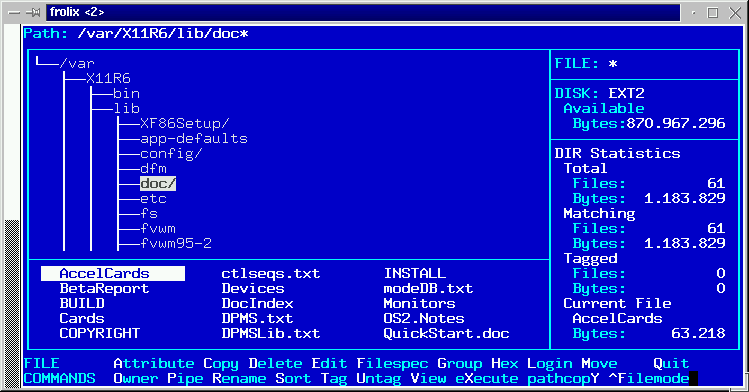This screenshot has height=392, width=749.
Task: Select the X11R6 directory
Action: 108,78
